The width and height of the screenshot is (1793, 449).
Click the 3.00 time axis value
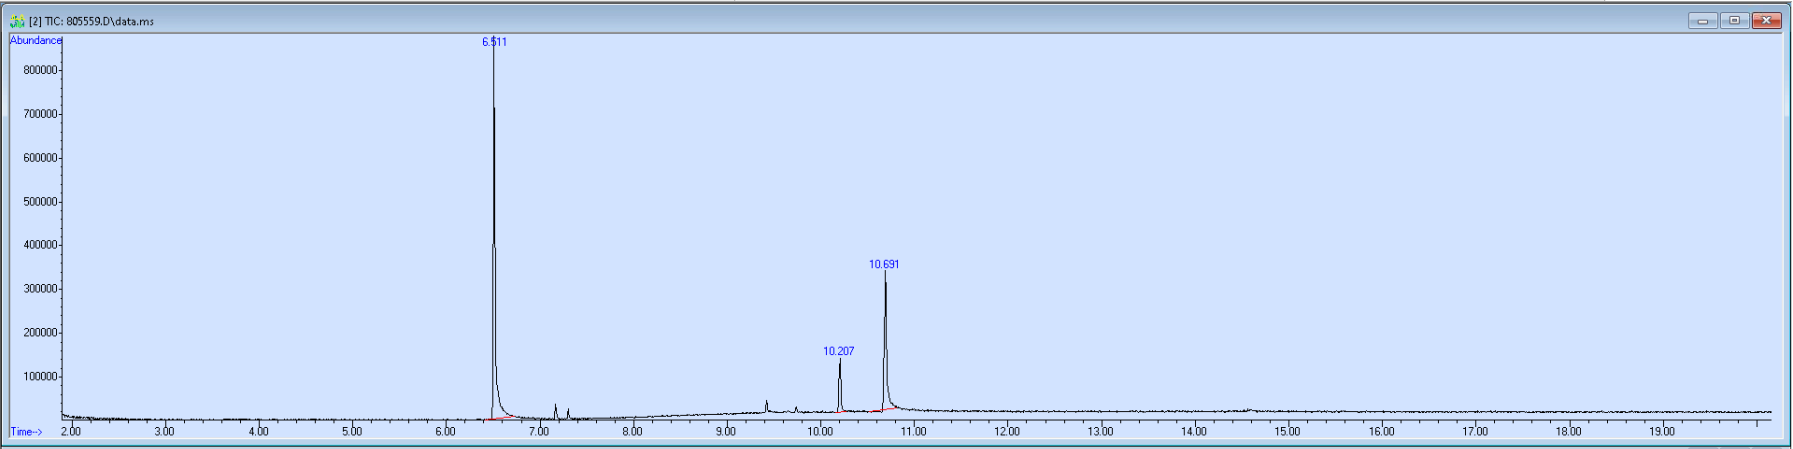[164, 432]
